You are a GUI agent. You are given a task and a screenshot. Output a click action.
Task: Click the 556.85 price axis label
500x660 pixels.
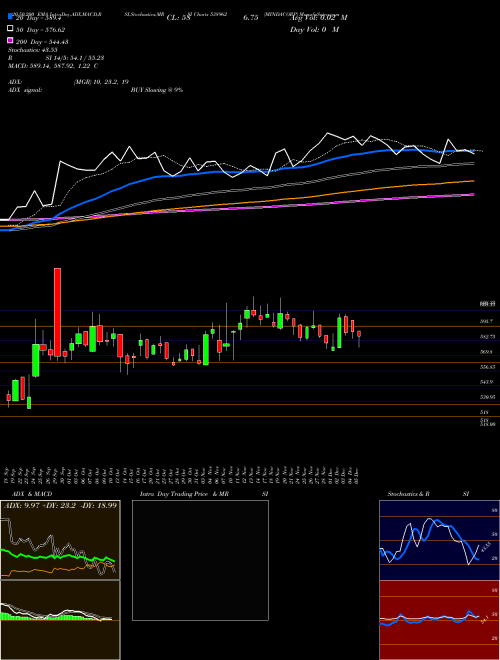click(x=488, y=367)
